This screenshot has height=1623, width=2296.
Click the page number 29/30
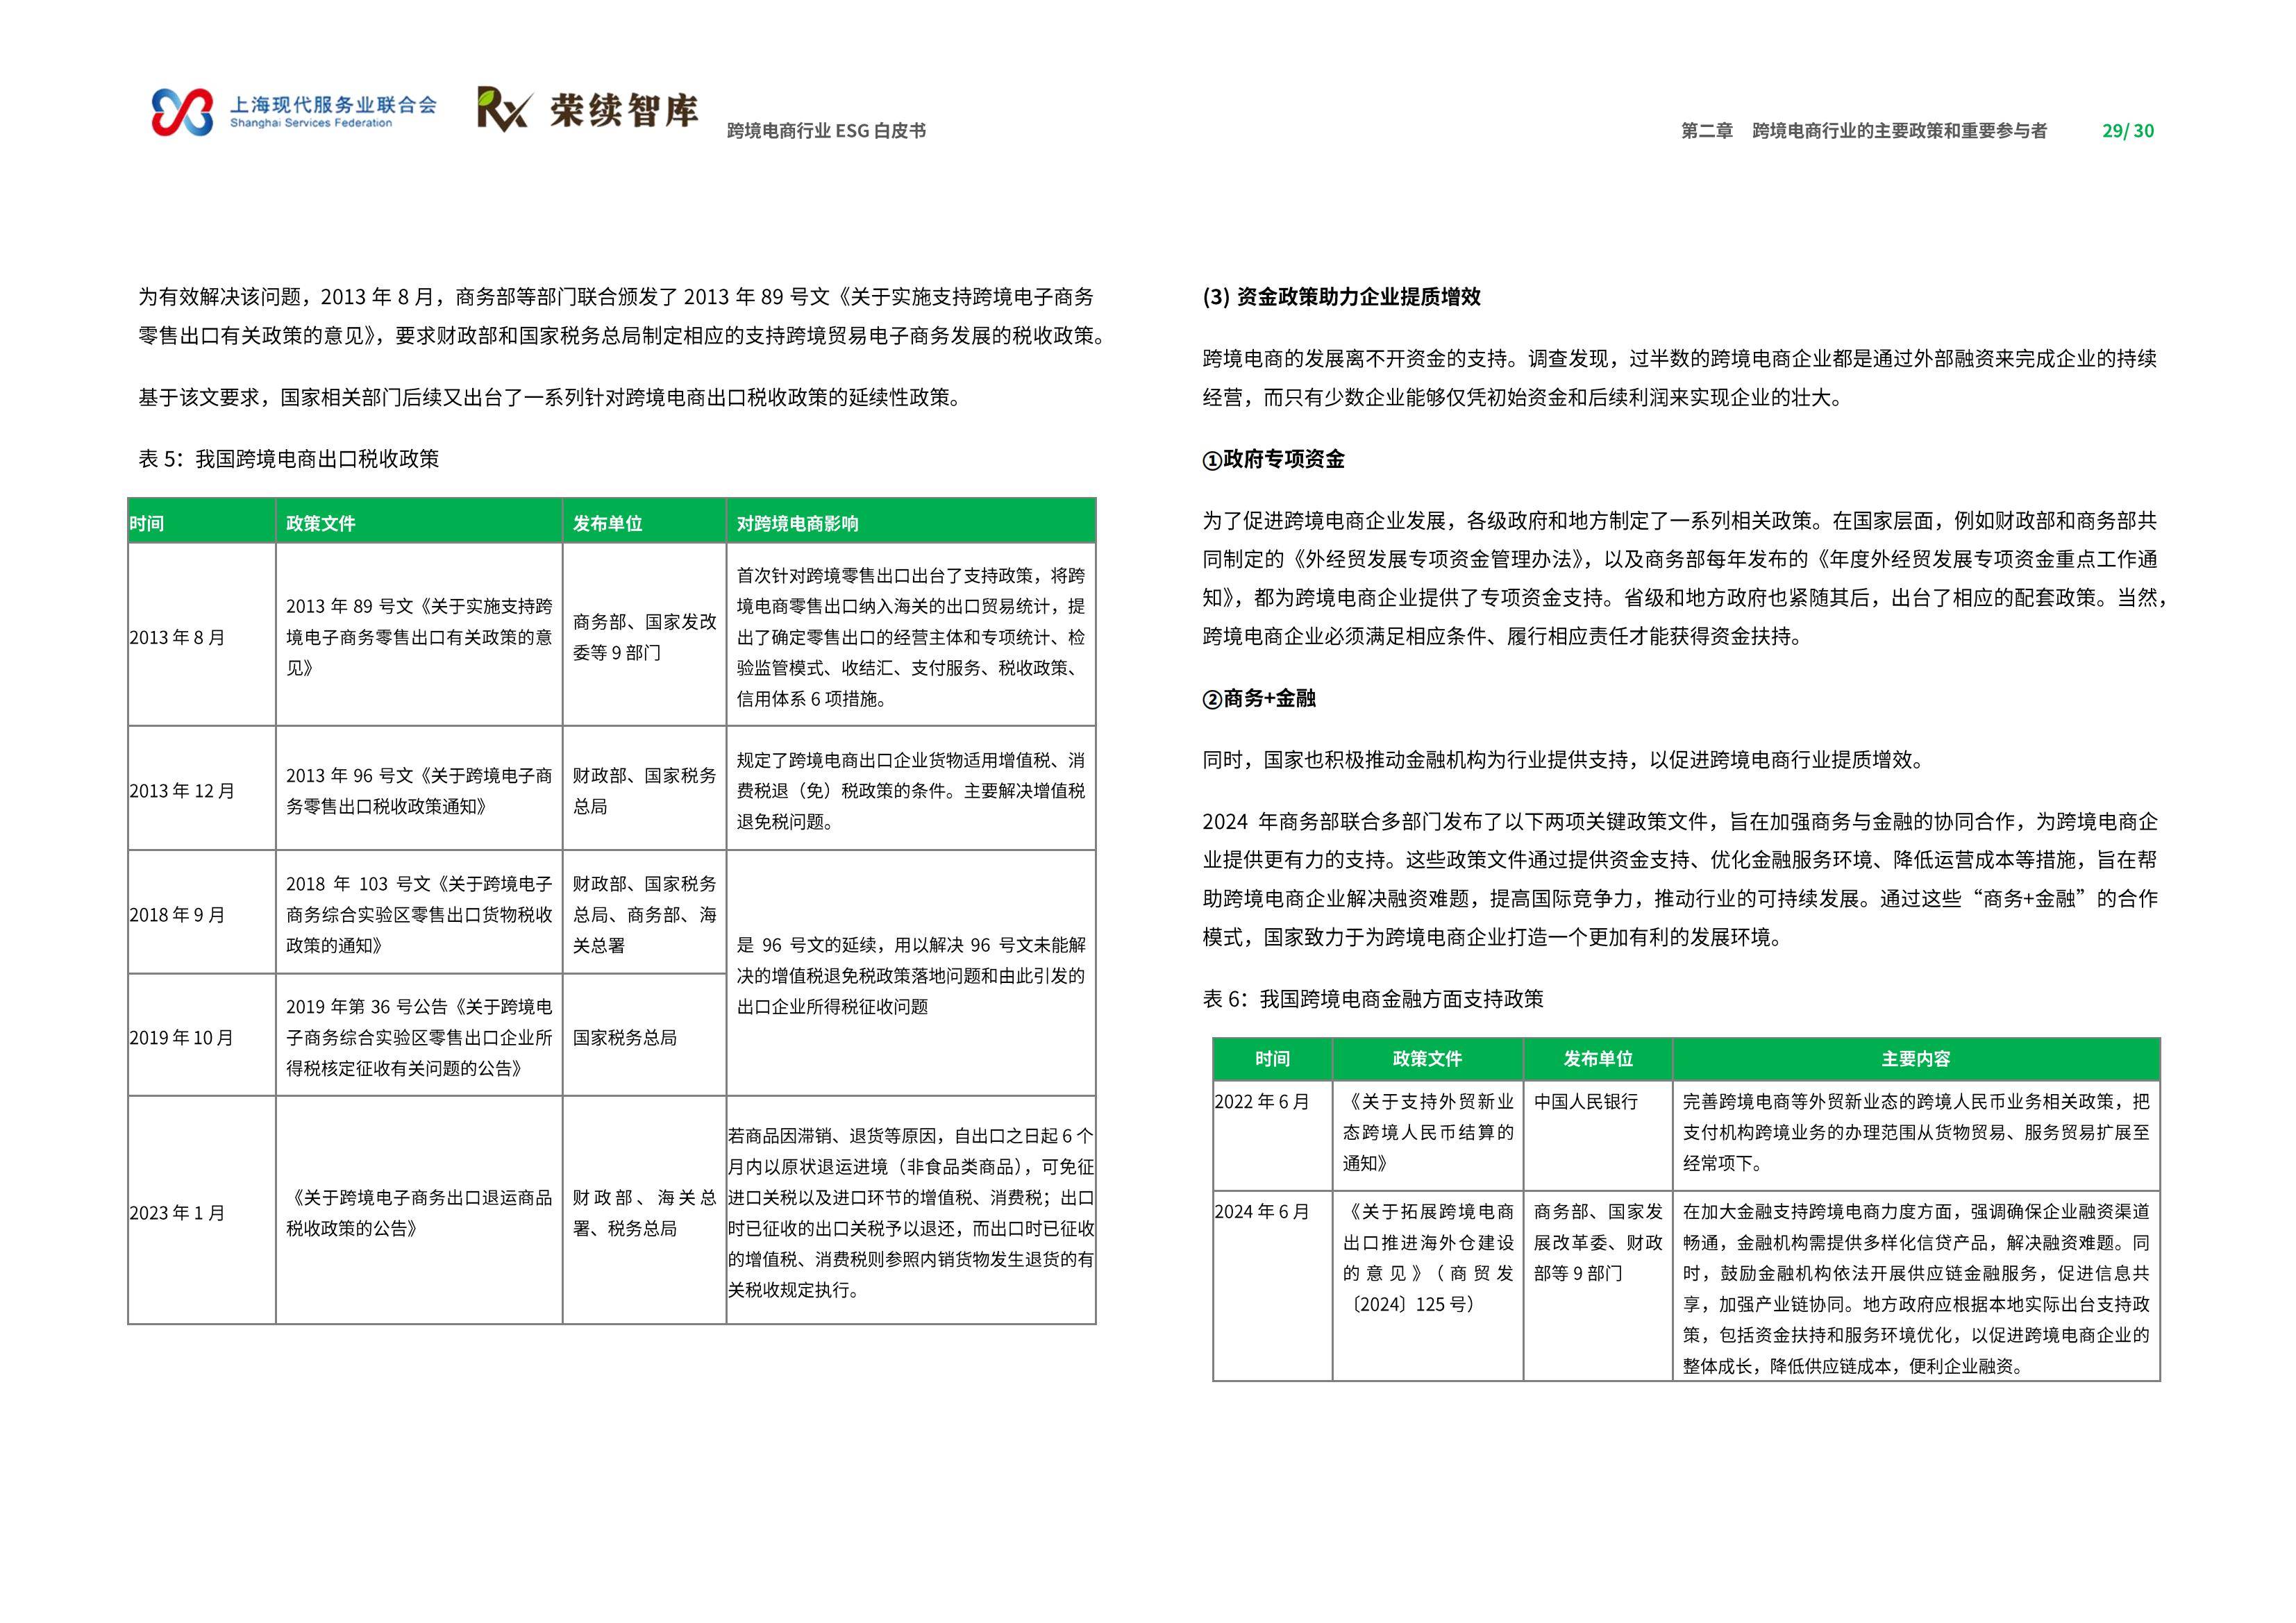(x=2128, y=131)
